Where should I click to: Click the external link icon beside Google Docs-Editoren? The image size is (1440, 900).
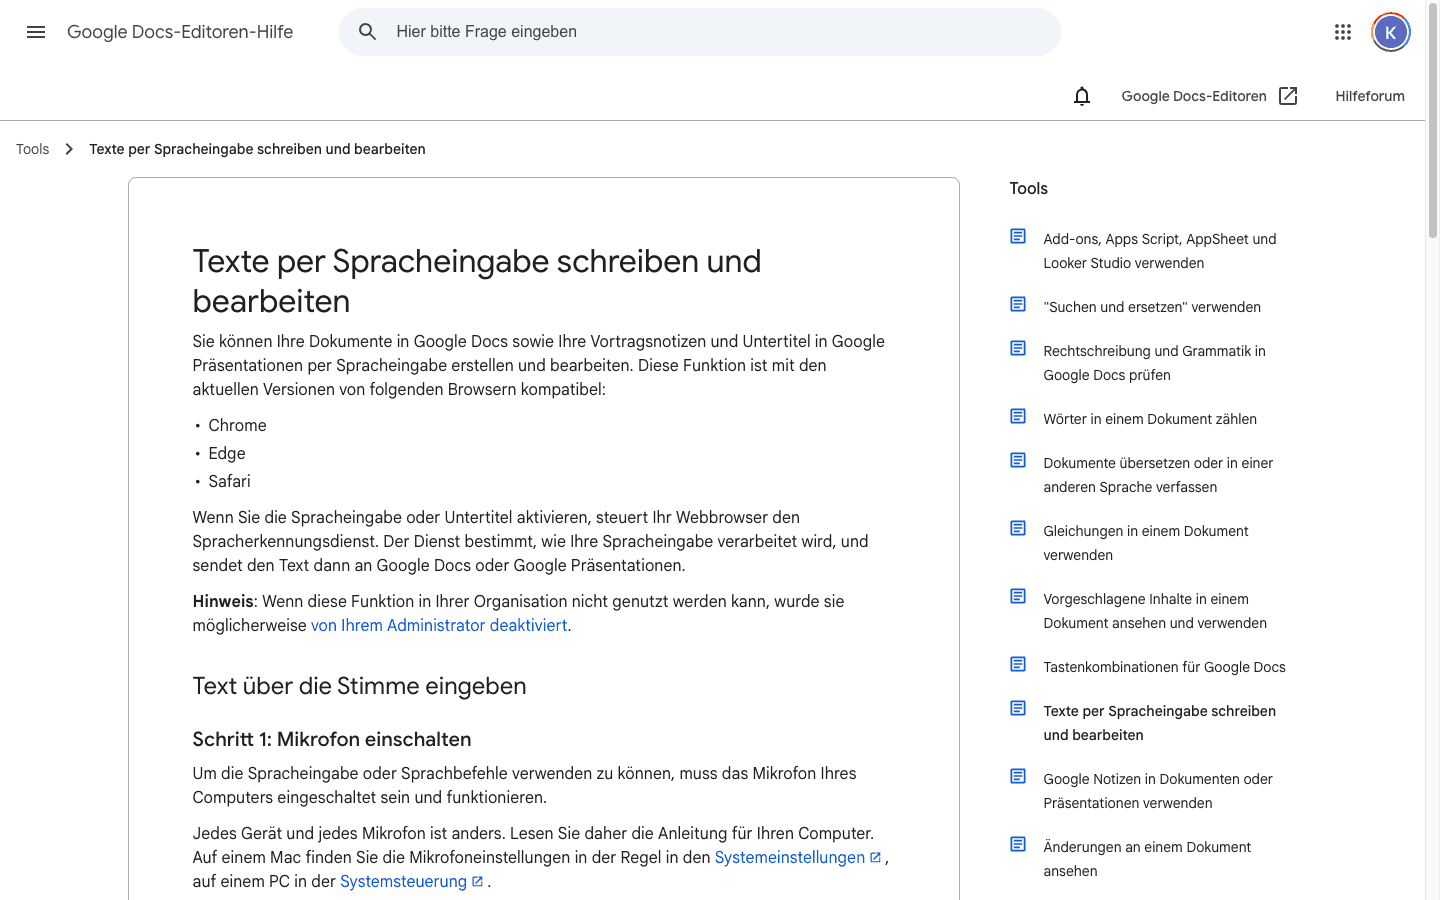tap(1288, 95)
